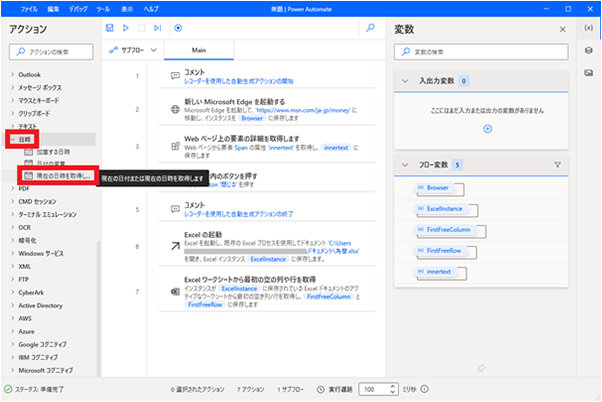This screenshot has height=402, width=602.
Task: Expand the IBM コグニティブ action group
Action: tap(13, 357)
